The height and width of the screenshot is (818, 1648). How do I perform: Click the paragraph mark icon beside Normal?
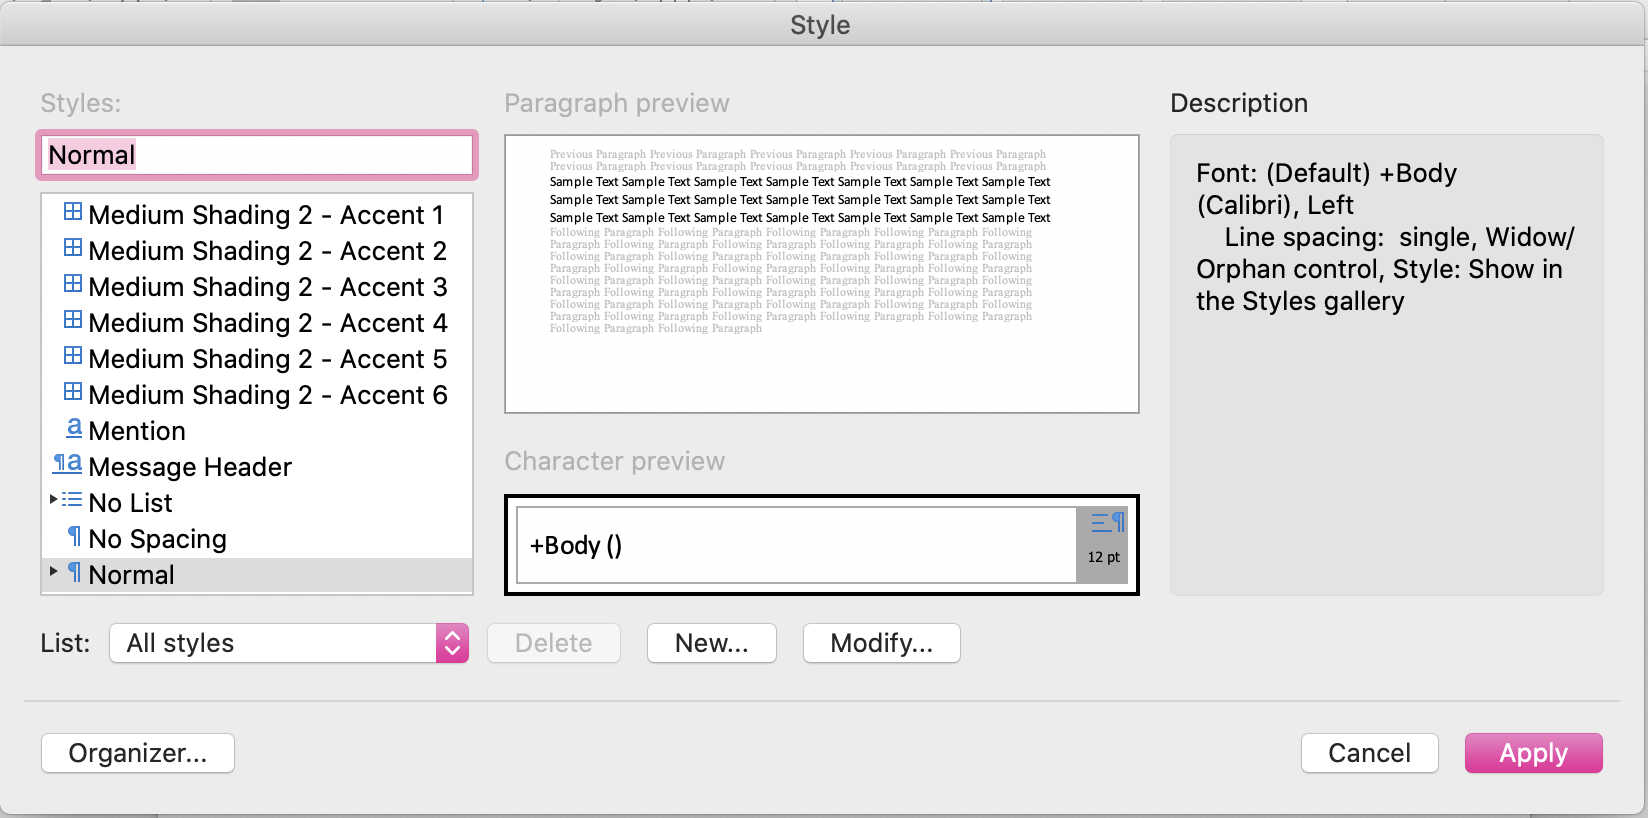pyautogui.click(x=74, y=573)
